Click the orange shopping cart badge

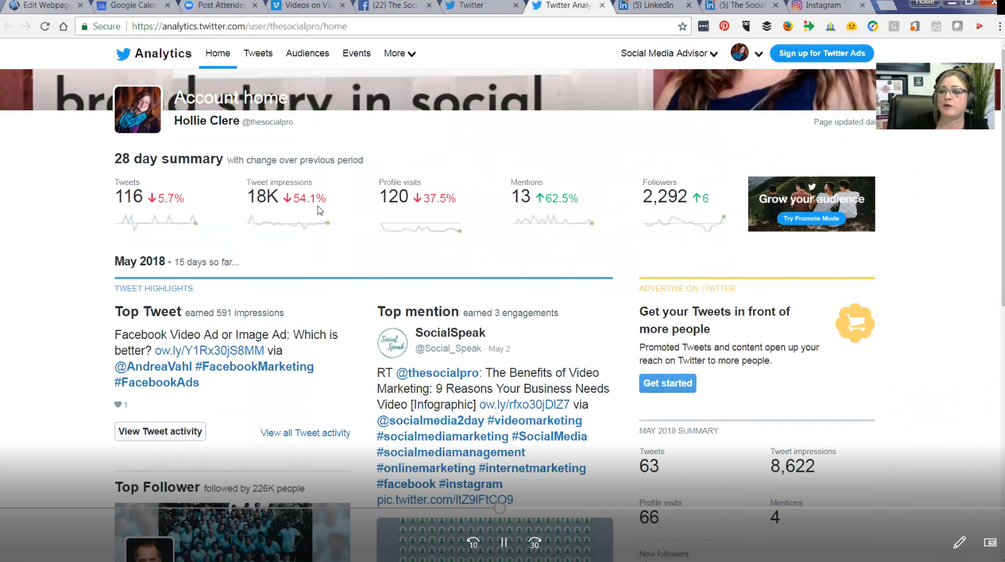tap(855, 323)
